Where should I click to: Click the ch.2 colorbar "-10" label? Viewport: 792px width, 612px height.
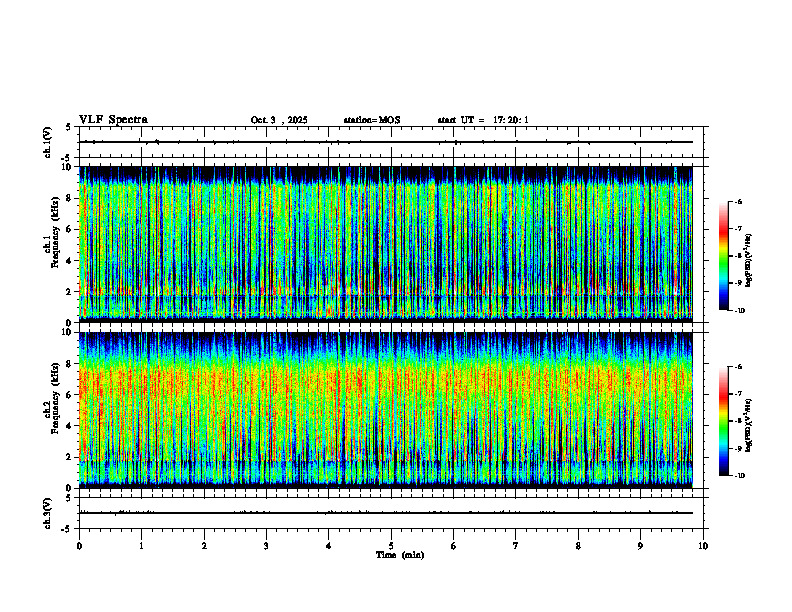tap(740, 476)
